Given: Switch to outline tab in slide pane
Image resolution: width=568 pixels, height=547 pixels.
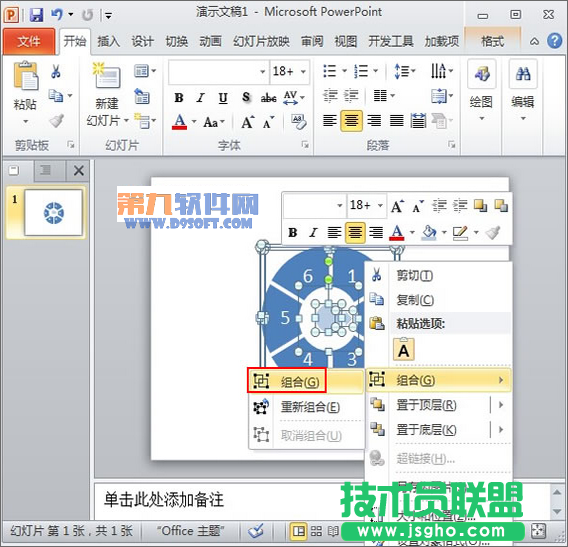Looking at the screenshot, I should [45, 170].
